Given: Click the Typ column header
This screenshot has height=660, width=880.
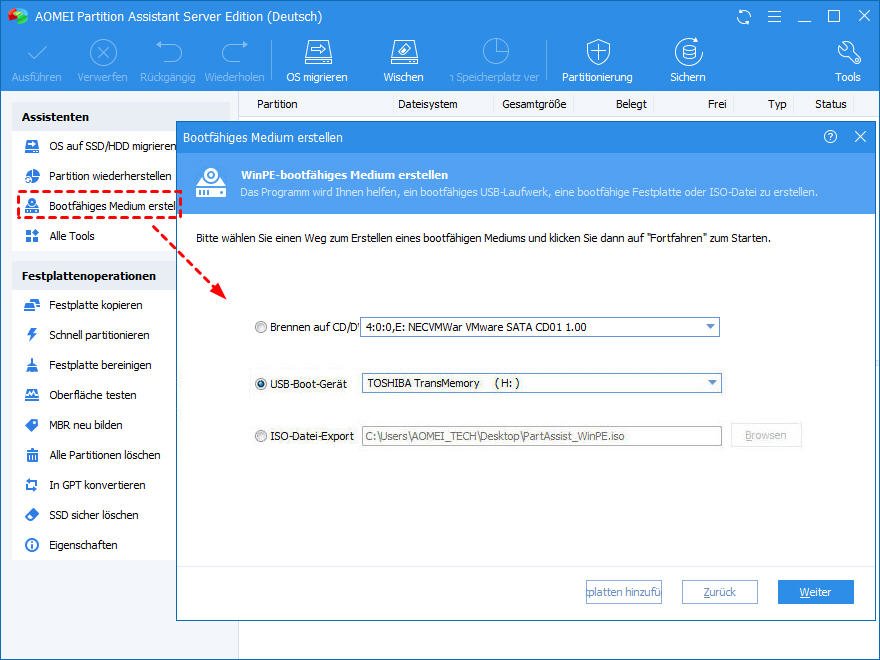Looking at the screenshot, I should point(777,104).
